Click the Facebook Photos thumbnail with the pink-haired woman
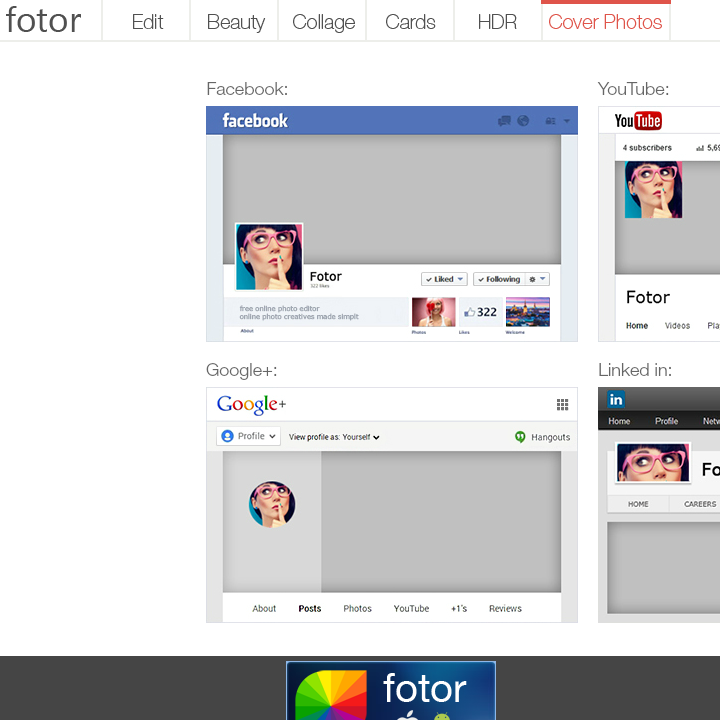Image resolution: width=720 pixels, height=720 pixels. click(433, 312)
